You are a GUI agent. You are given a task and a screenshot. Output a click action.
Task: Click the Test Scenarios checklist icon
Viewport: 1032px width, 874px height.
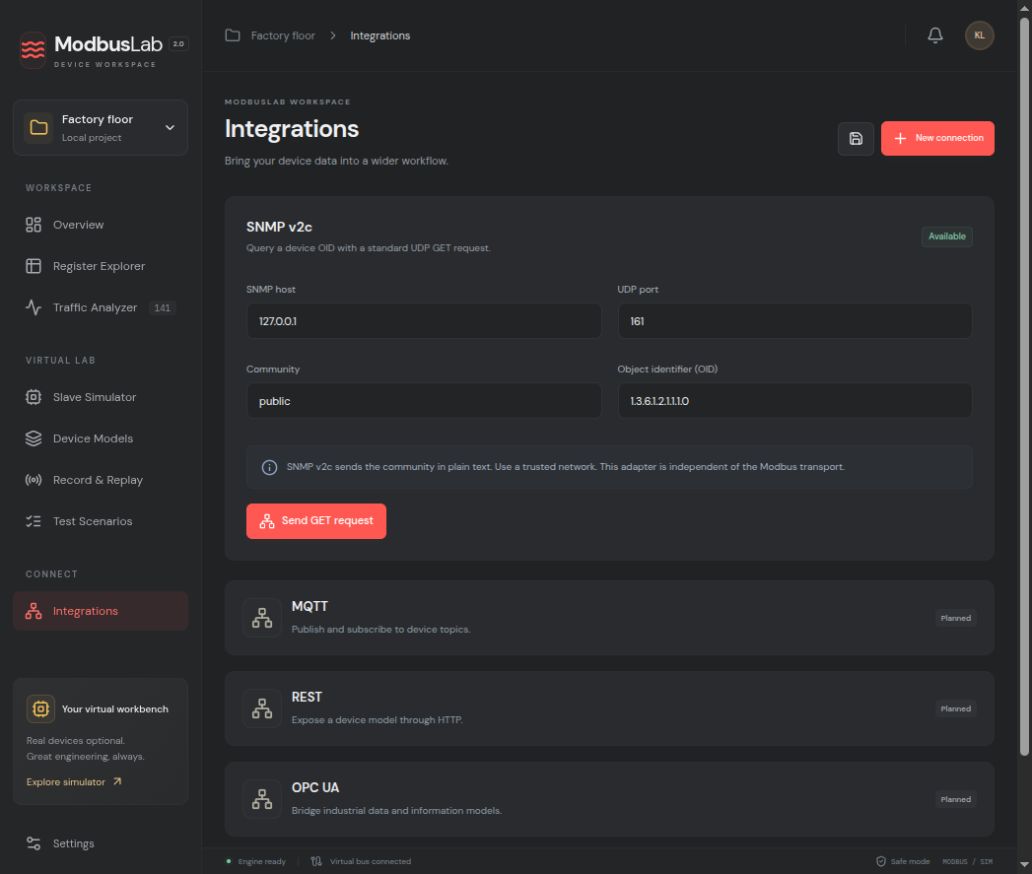coord(34,521)
